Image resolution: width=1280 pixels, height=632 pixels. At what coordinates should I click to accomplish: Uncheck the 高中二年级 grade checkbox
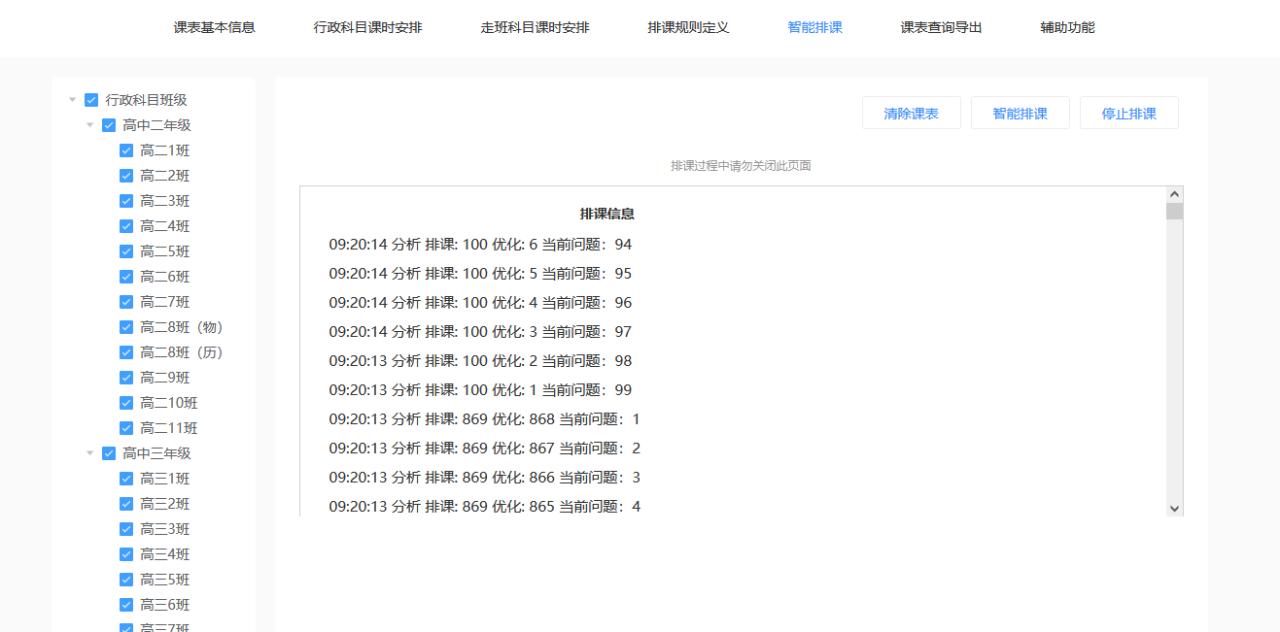(x=107, y=125)
